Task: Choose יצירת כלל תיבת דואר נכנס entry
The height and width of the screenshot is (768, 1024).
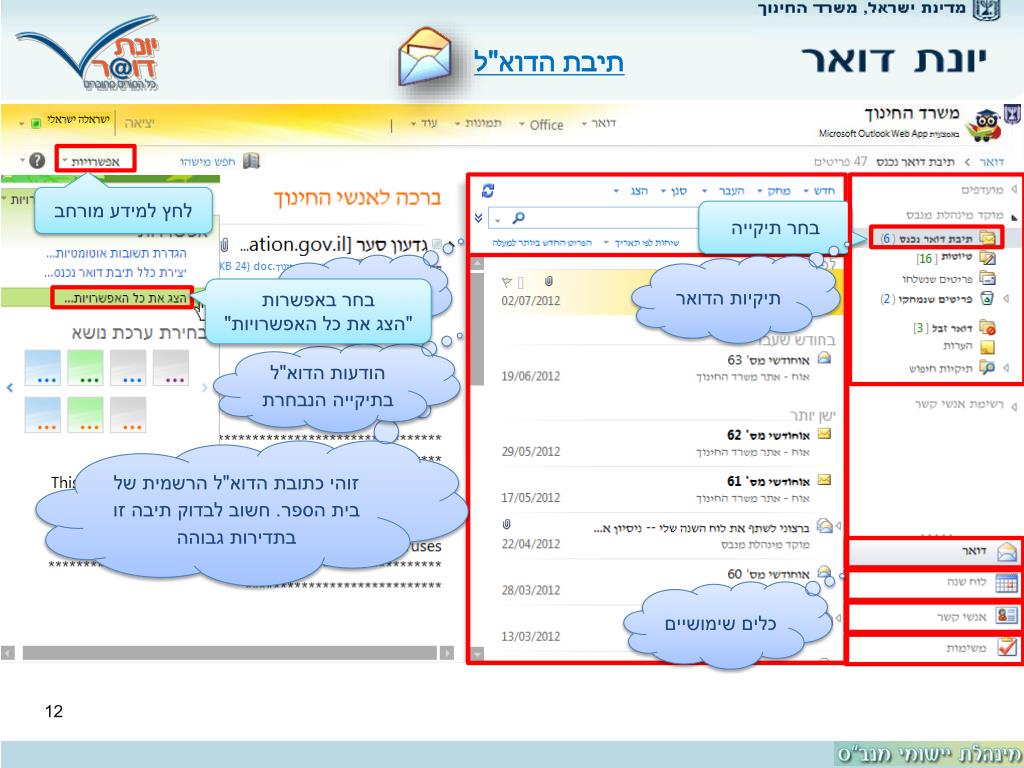Action: (115, 272)
